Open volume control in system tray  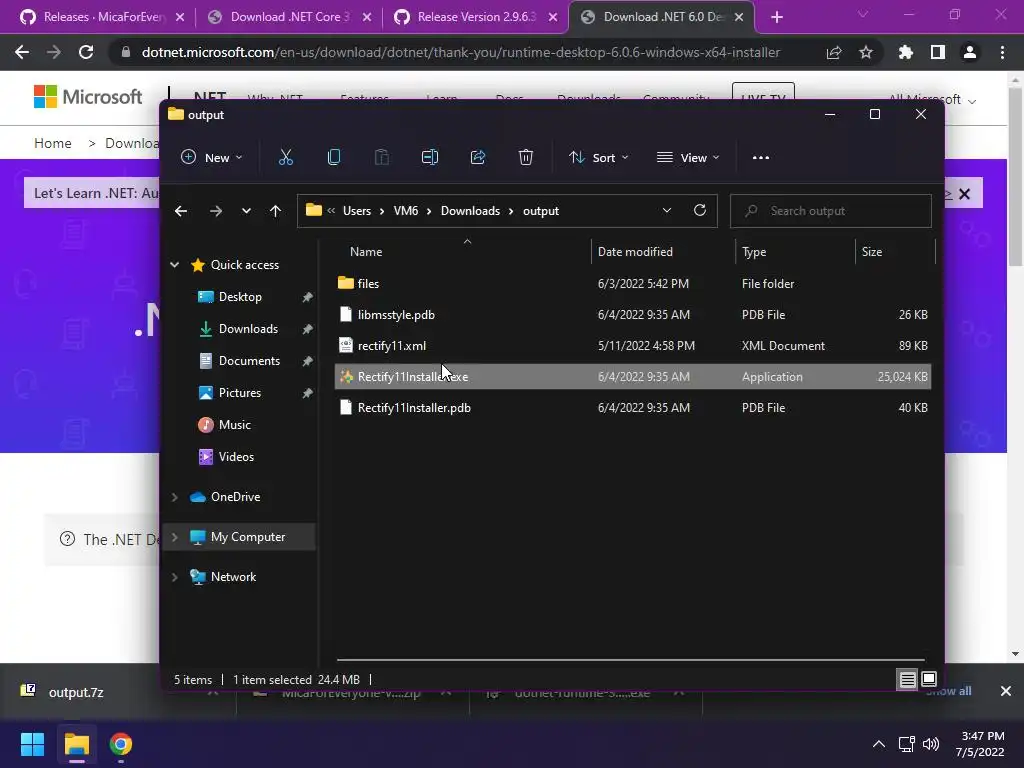tap(931, 744)
